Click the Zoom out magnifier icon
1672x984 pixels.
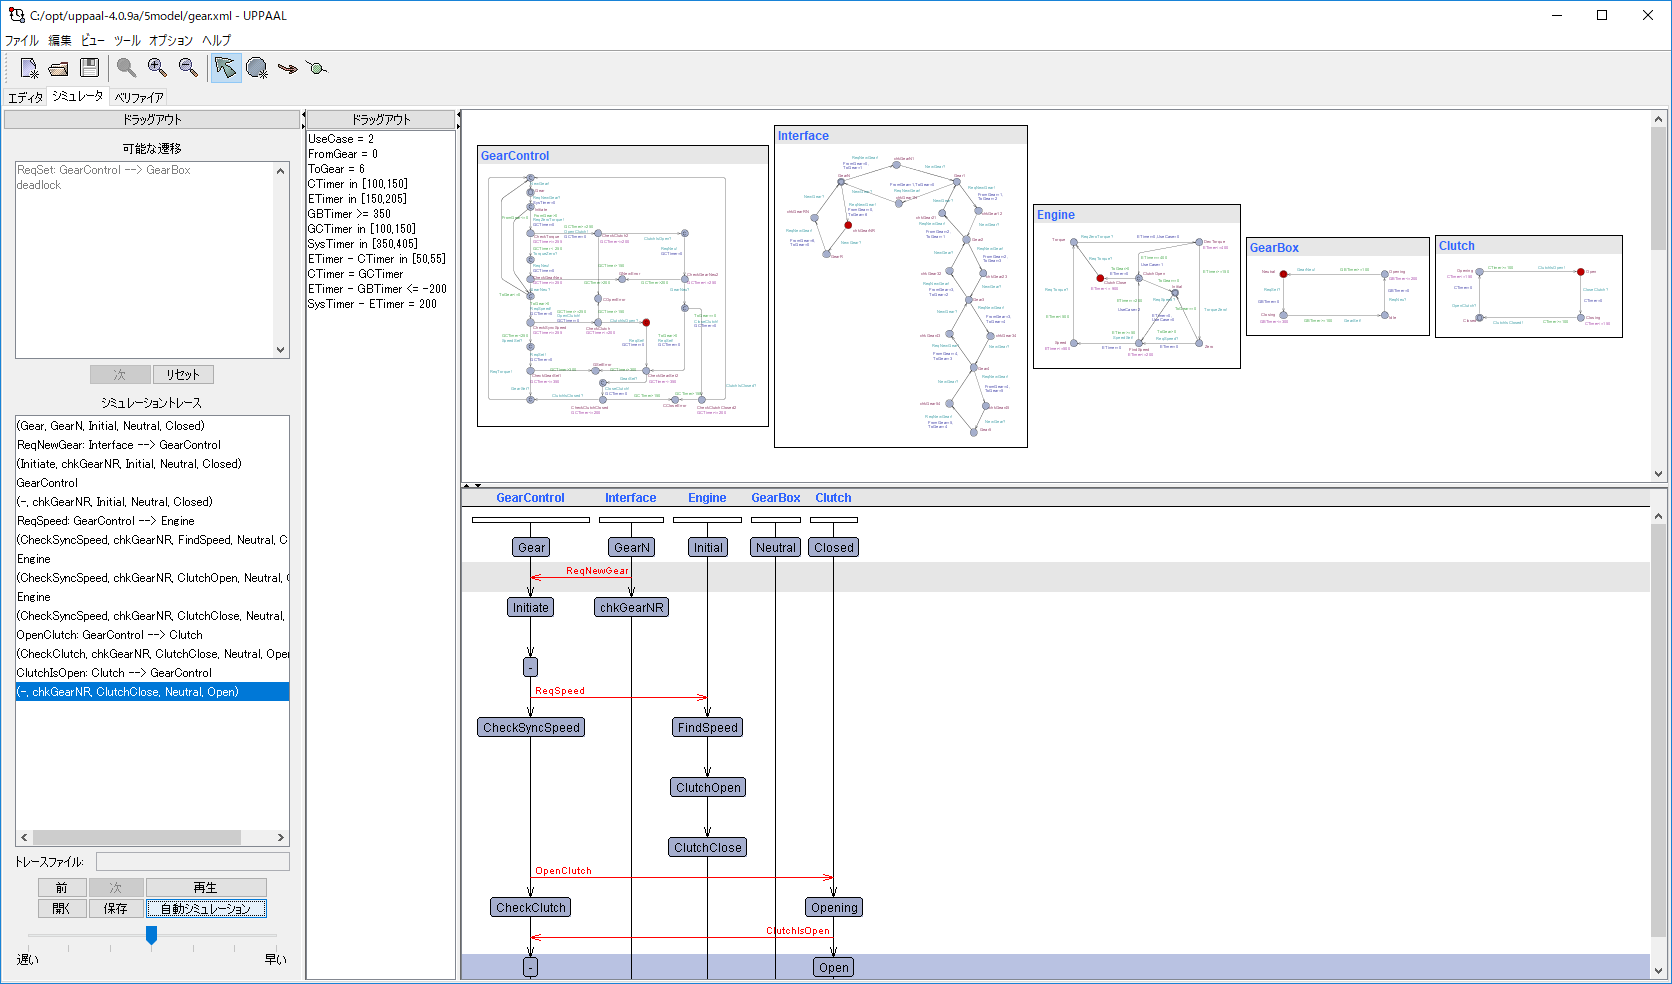click(x=188, y=68)
